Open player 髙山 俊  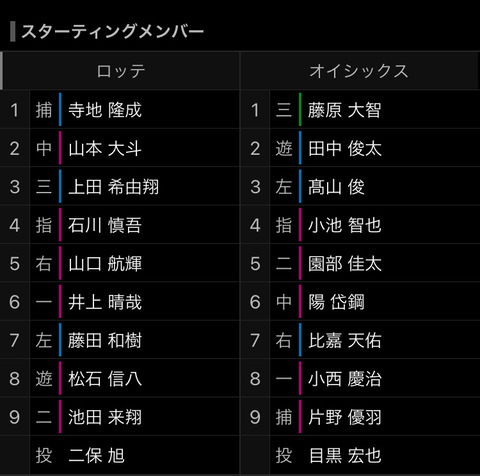tap(336, 187)
